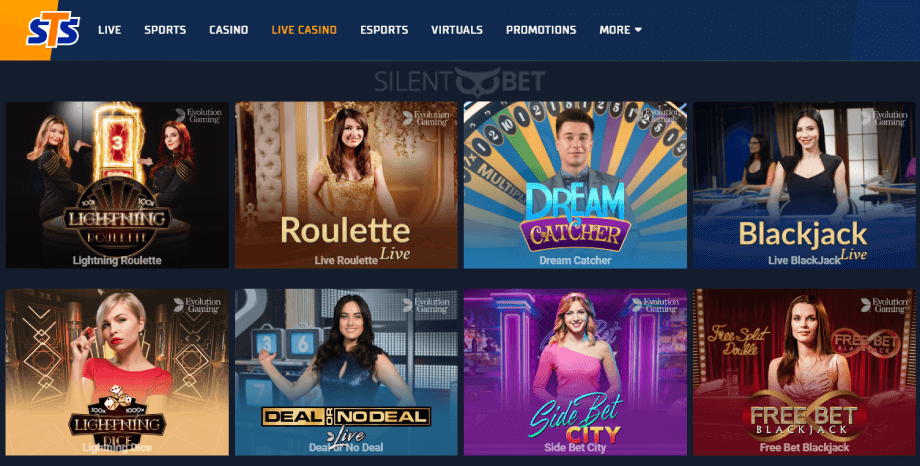Screen dimensions: 920x466
Task: Click the STS logo icon
Action: point(53,31)
